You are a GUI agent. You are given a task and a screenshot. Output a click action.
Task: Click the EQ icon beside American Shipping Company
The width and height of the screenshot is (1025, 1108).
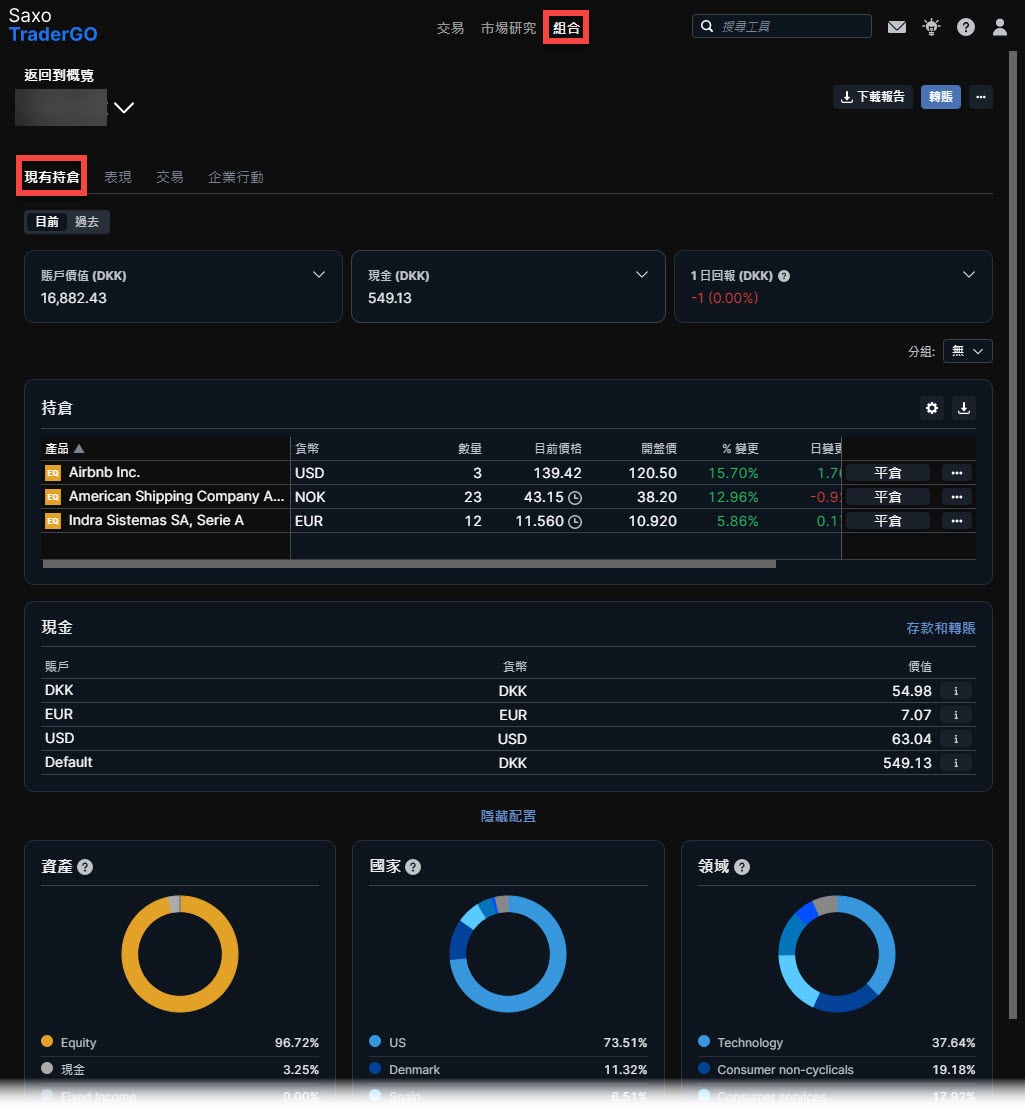coord(53,497)
